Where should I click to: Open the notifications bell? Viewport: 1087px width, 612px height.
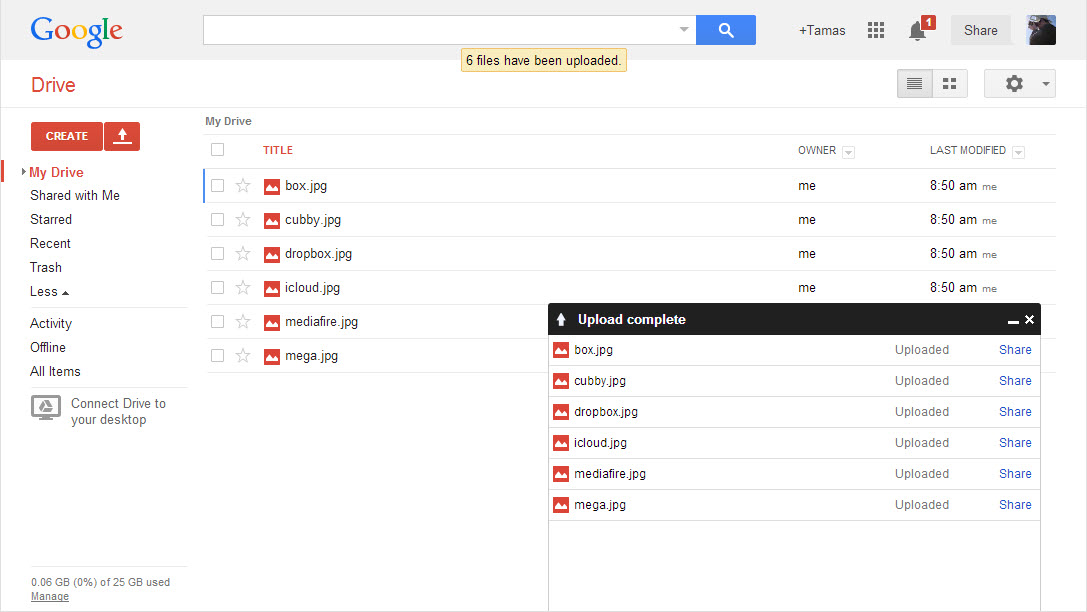coord(918,31)
